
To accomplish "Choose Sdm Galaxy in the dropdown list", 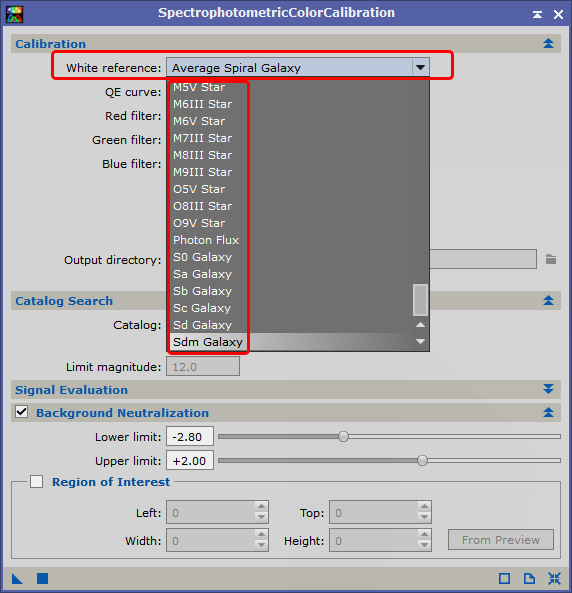I will tap(208, 342).
